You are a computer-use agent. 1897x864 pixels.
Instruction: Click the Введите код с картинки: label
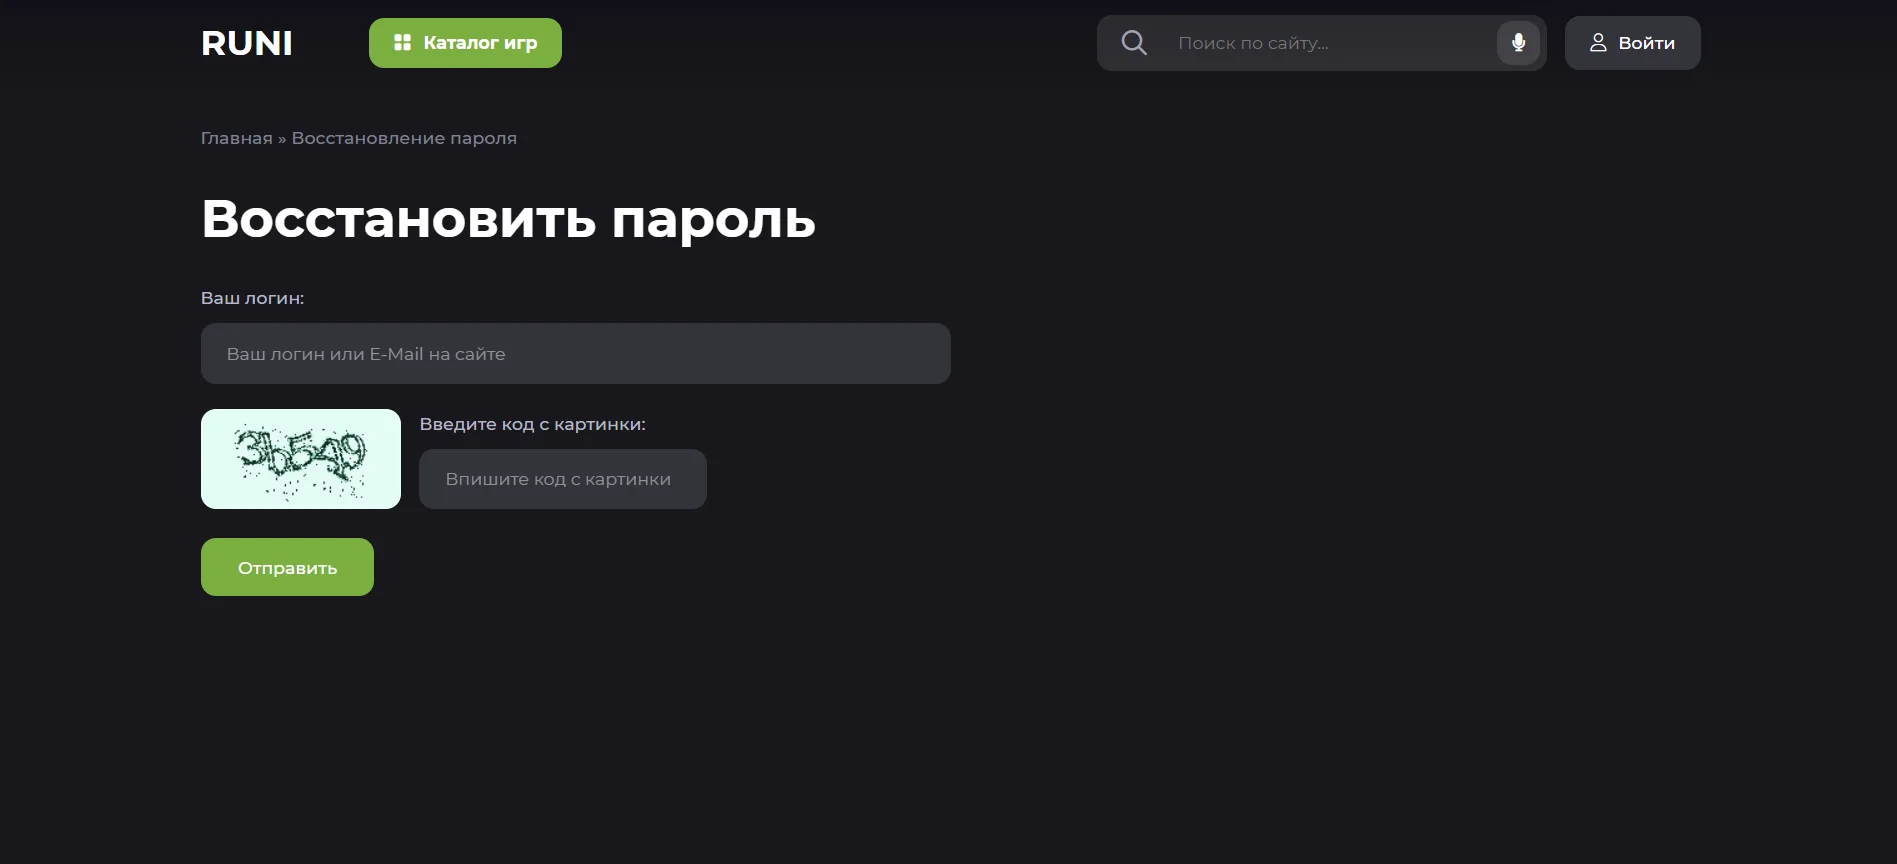click(532, 424)
